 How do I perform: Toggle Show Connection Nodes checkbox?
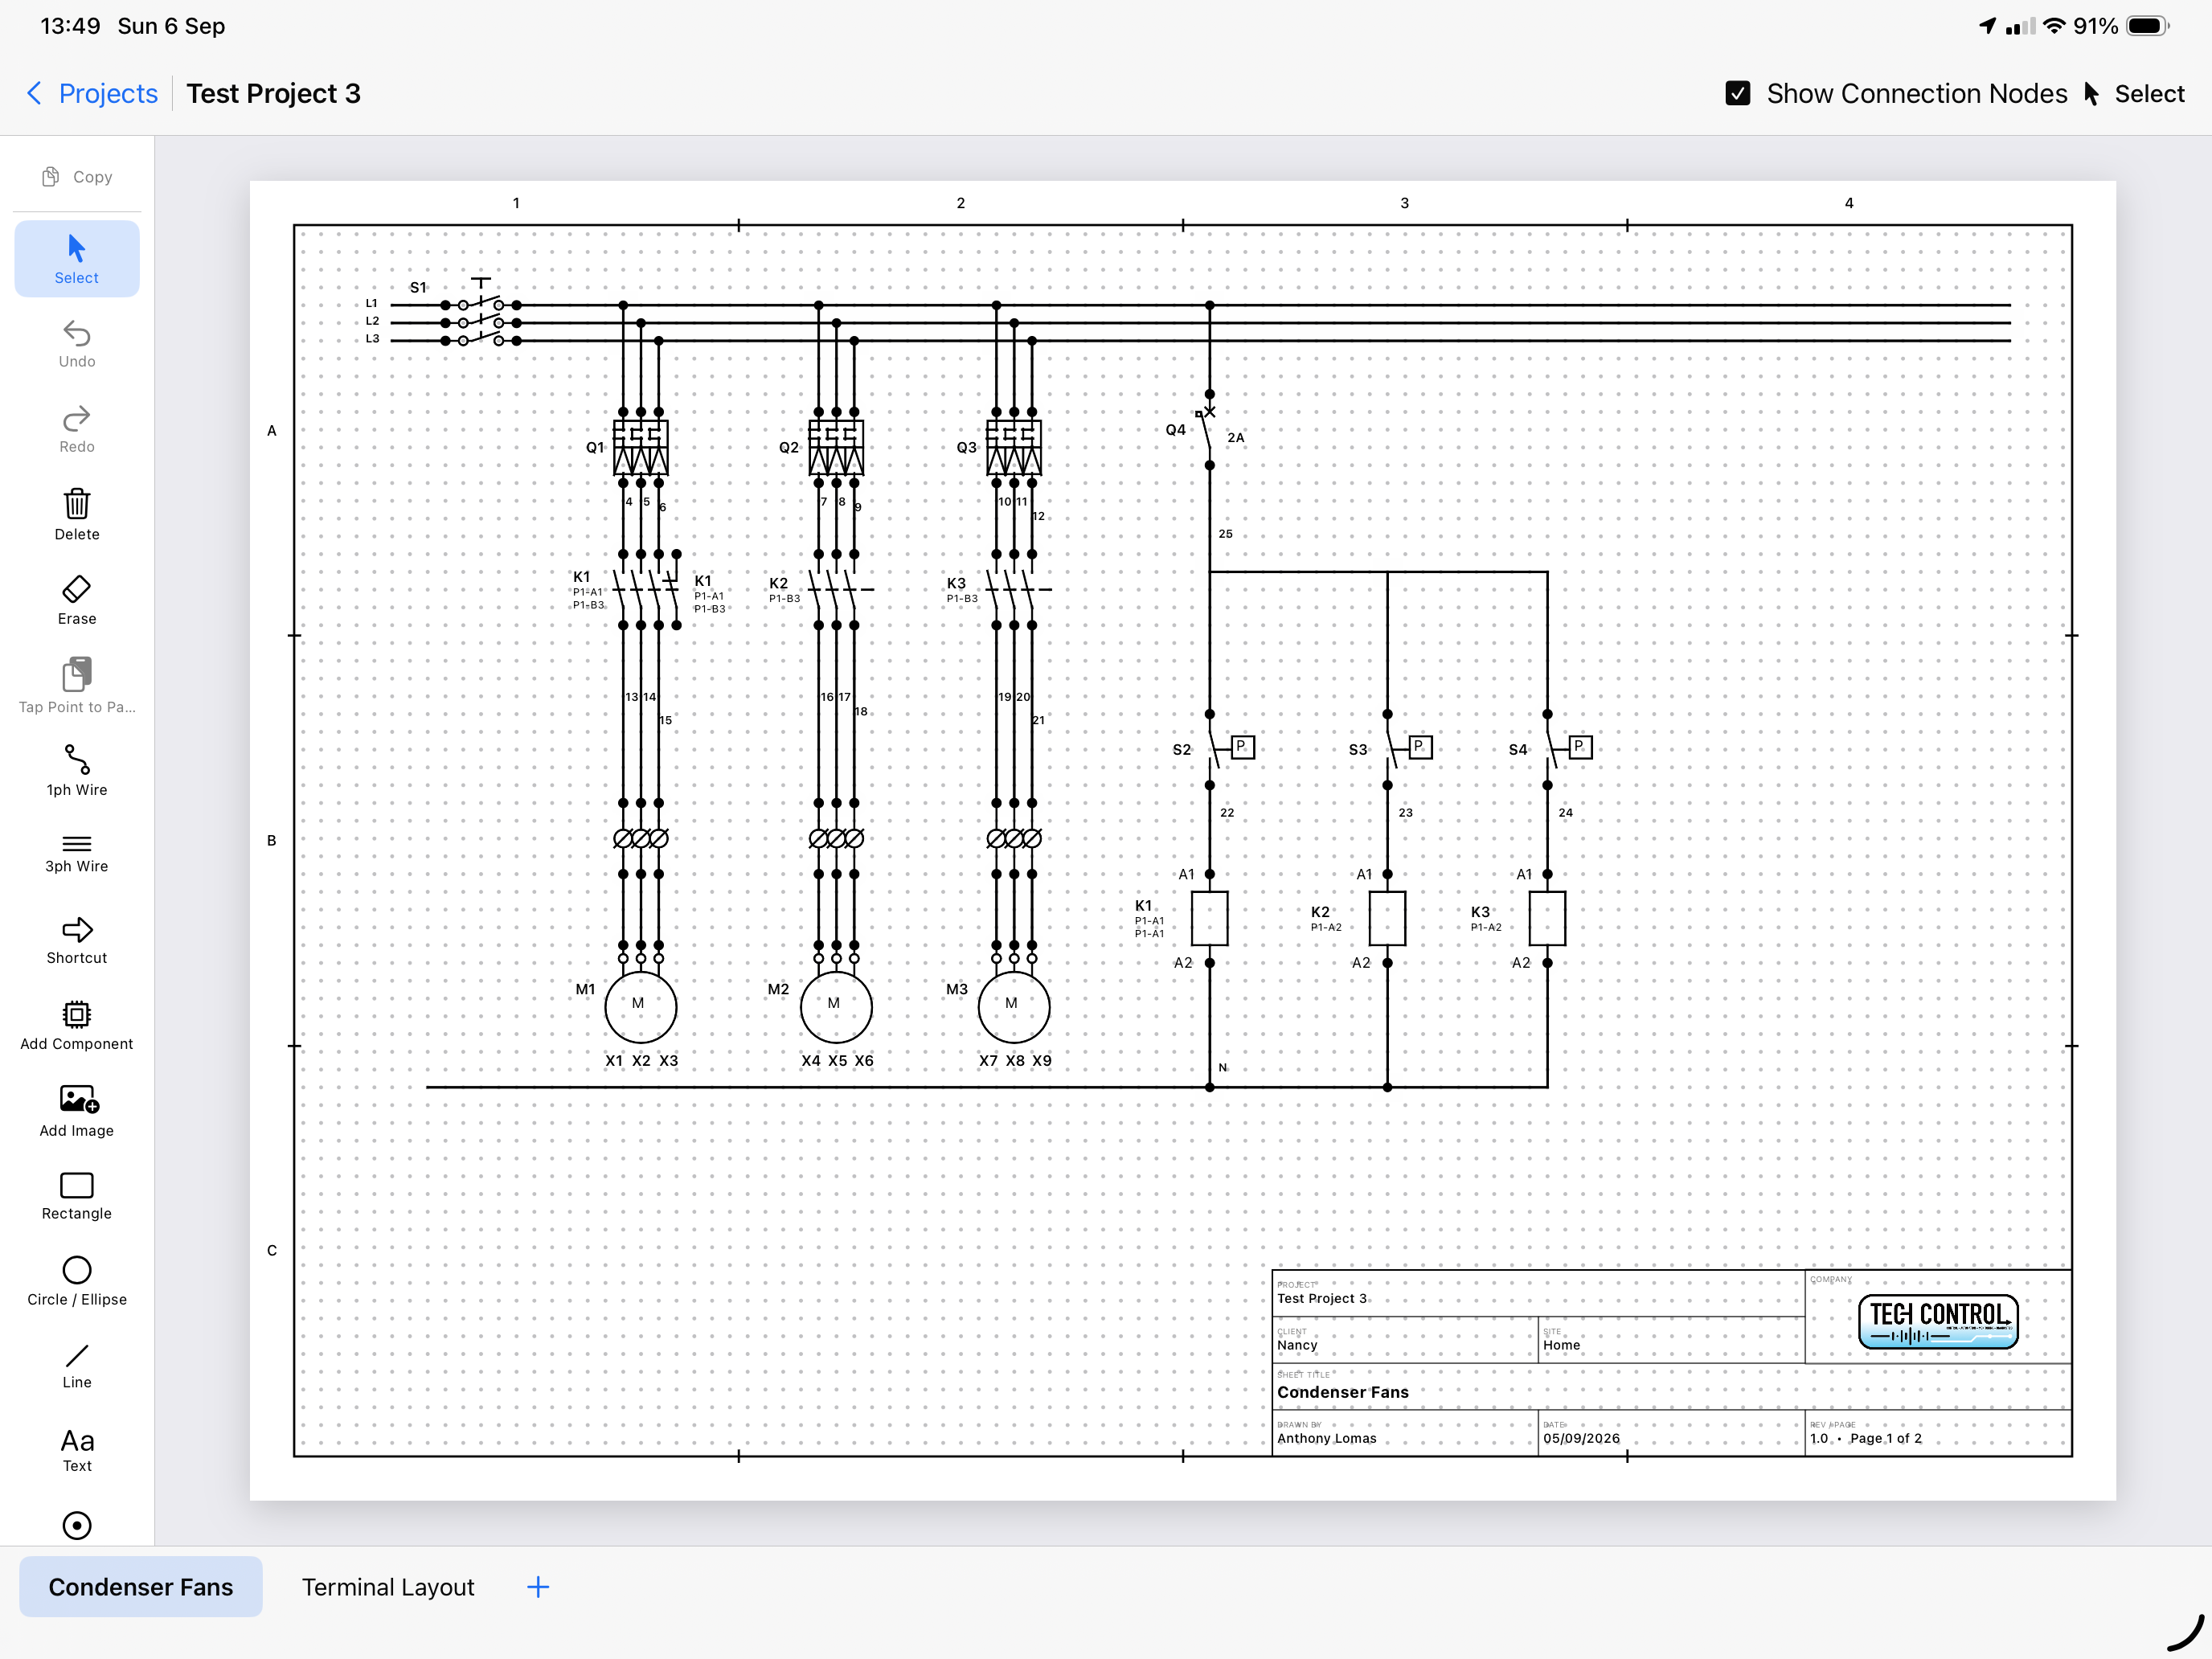coord(1738,93)
